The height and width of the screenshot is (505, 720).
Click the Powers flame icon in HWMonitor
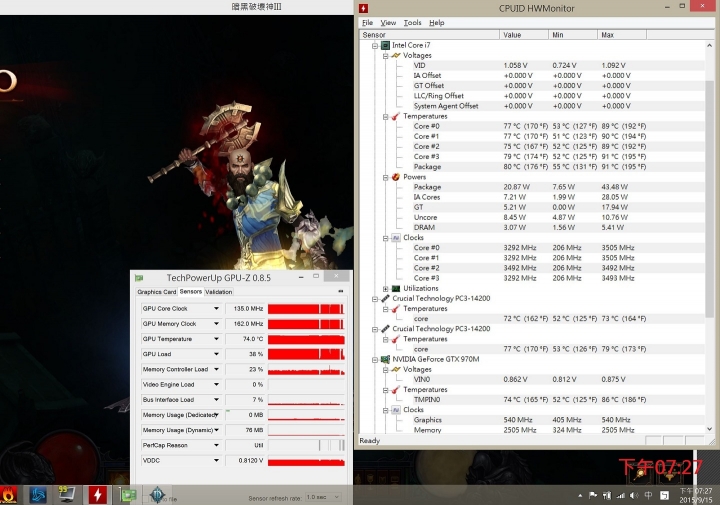point(396,177)
